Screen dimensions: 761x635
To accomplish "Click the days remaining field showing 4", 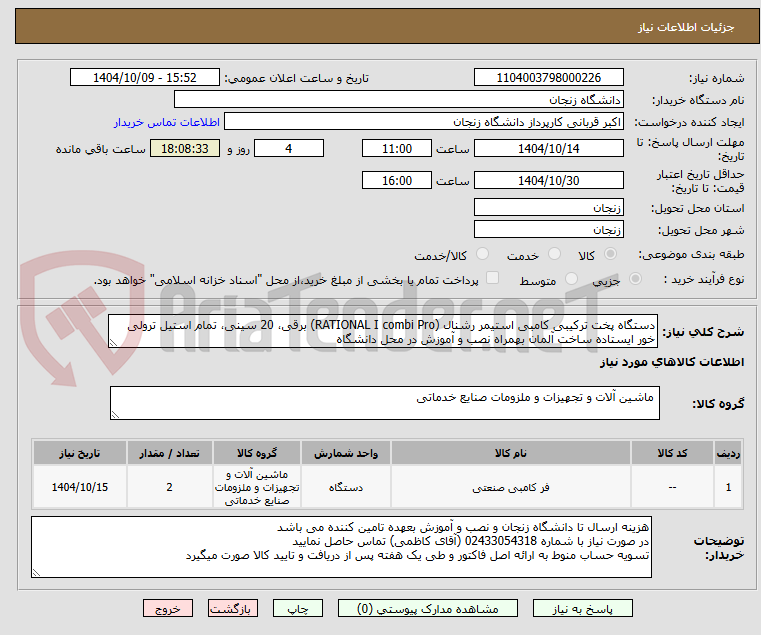I will pos(289,148).
